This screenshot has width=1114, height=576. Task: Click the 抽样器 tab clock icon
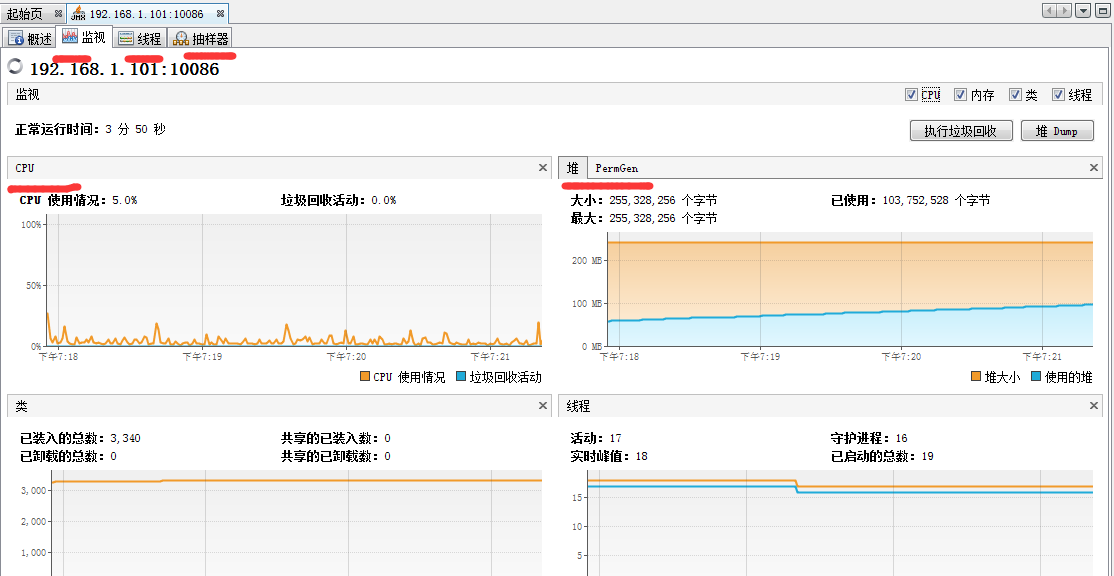tap(181, 38)
